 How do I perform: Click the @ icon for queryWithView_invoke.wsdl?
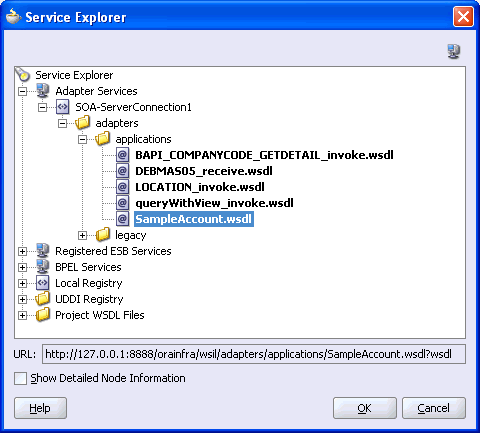[x=122, y=203]
